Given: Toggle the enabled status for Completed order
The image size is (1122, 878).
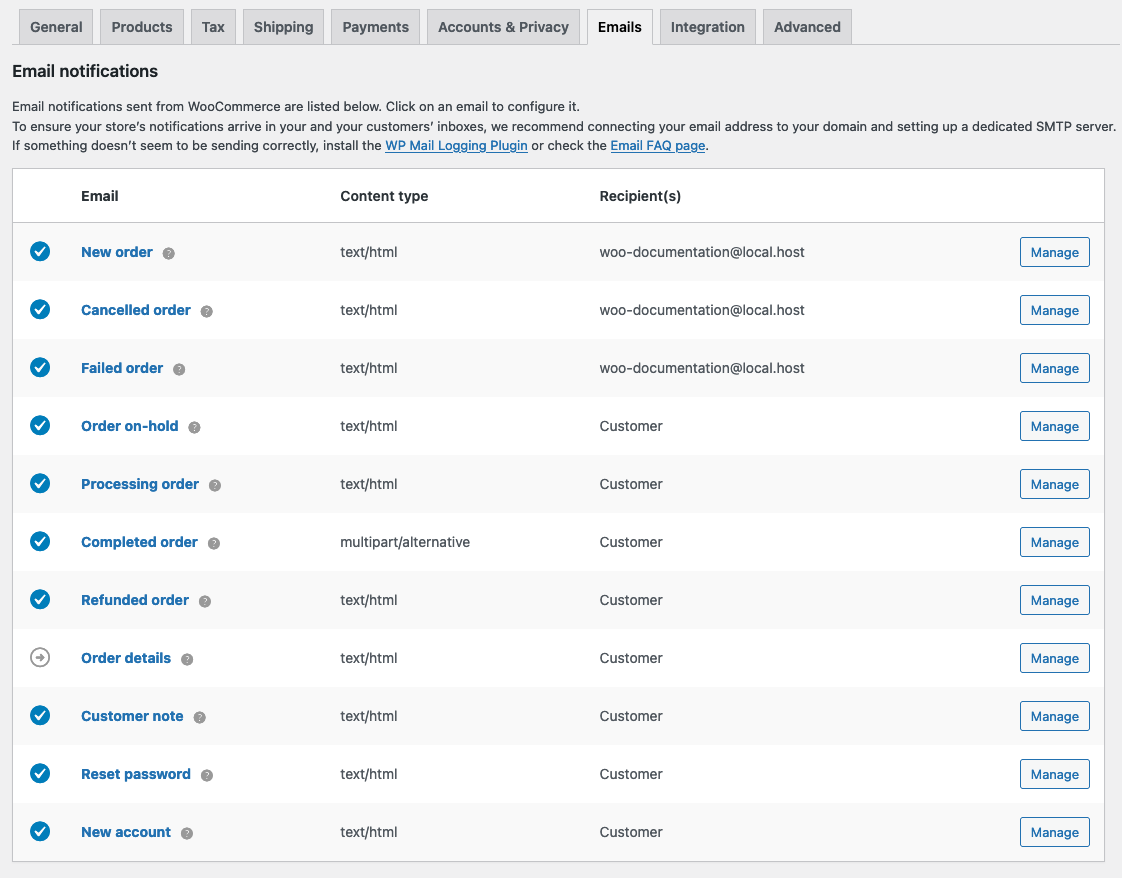Looking at the screenshot, I should (40, 542).
